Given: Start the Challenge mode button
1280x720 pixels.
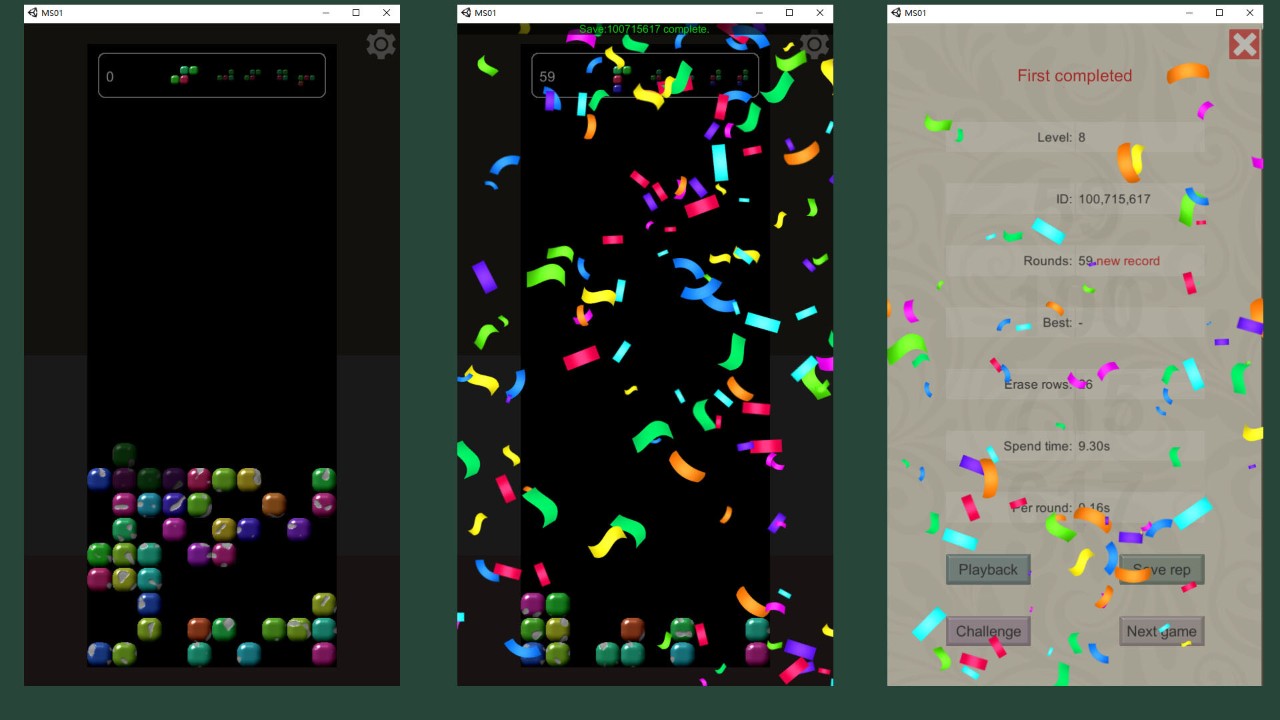Looking at the screenshot, I should (x=988, y=631).
